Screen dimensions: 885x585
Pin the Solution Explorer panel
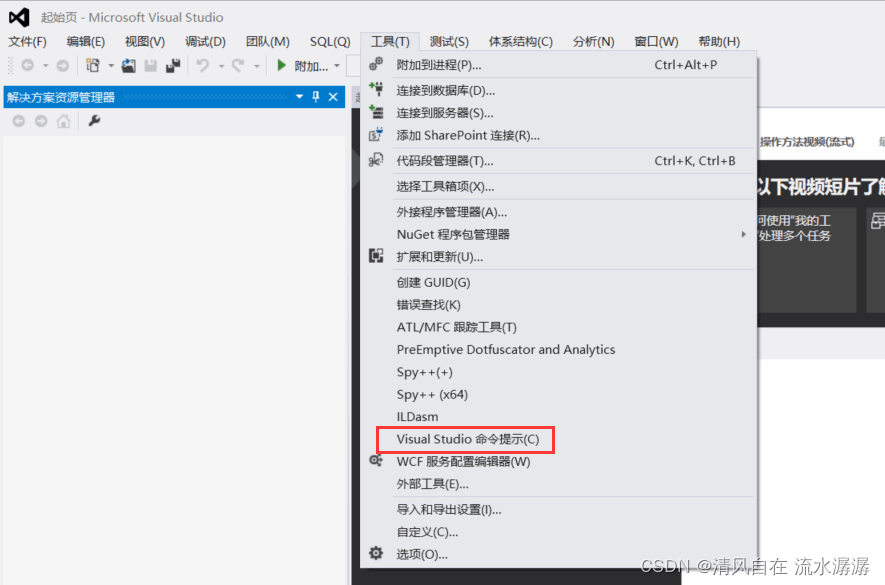click(x=316, y=97)
